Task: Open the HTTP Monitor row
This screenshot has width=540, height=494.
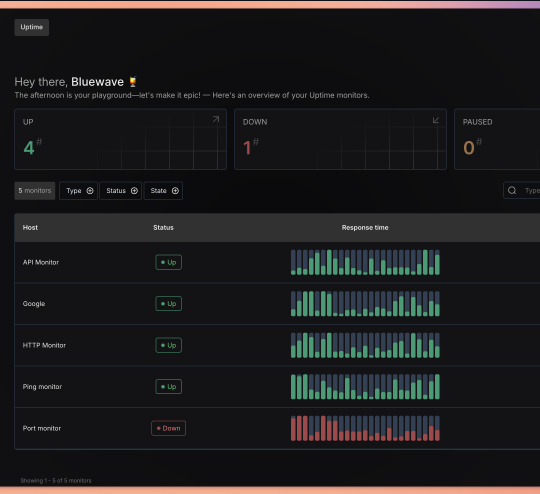Action: (x=277, y=345)
